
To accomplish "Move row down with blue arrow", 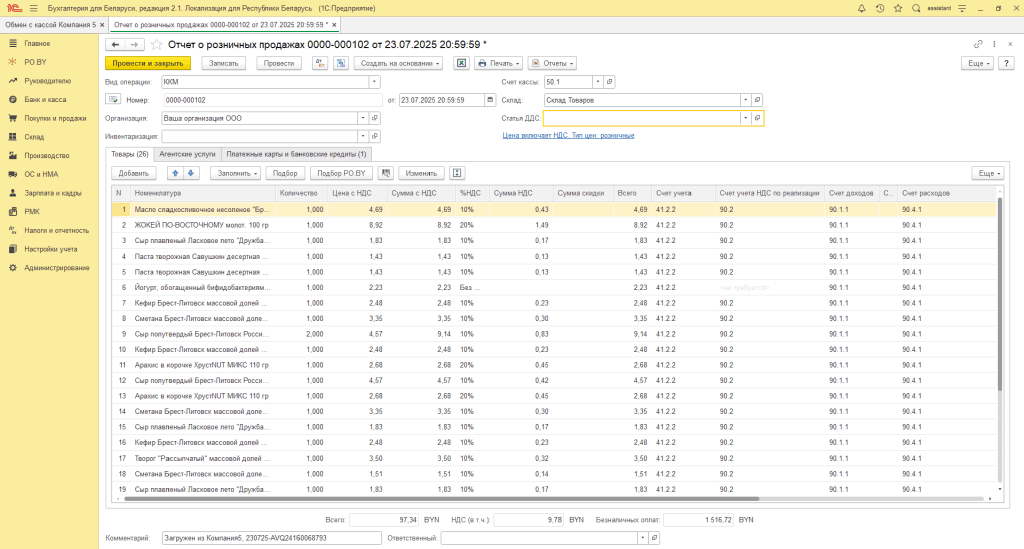I will (x=191, y=173).
